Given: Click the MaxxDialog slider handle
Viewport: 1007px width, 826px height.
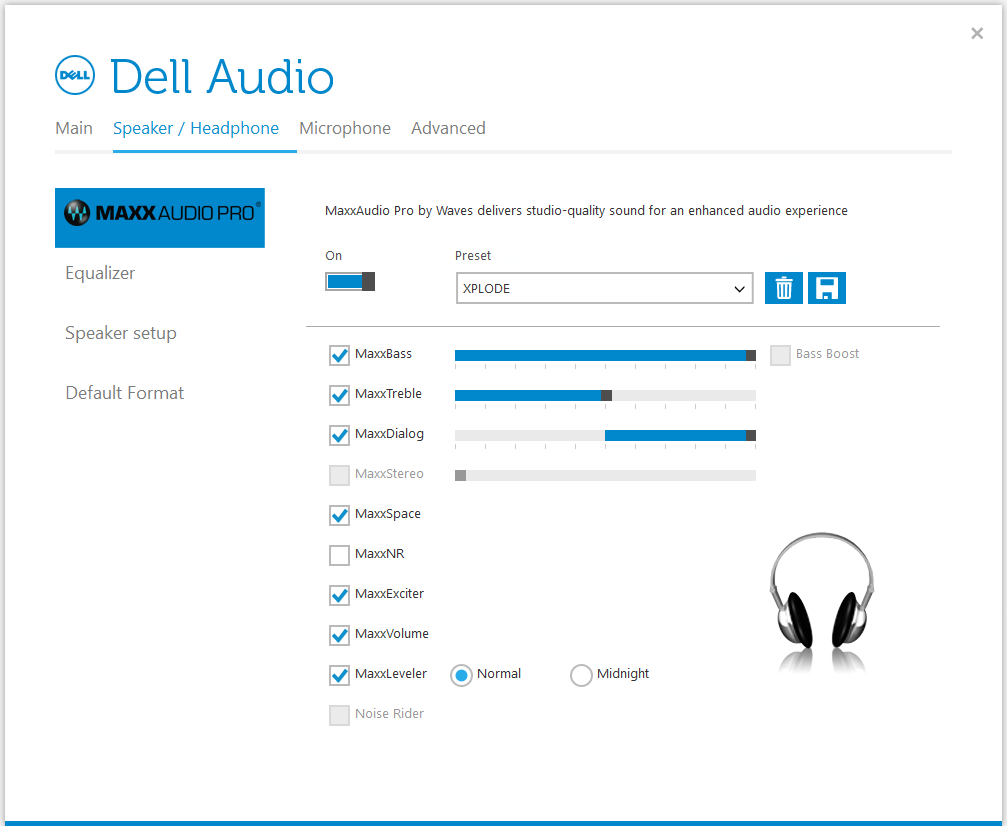Looking at the screenshot, I should (751, 435).
